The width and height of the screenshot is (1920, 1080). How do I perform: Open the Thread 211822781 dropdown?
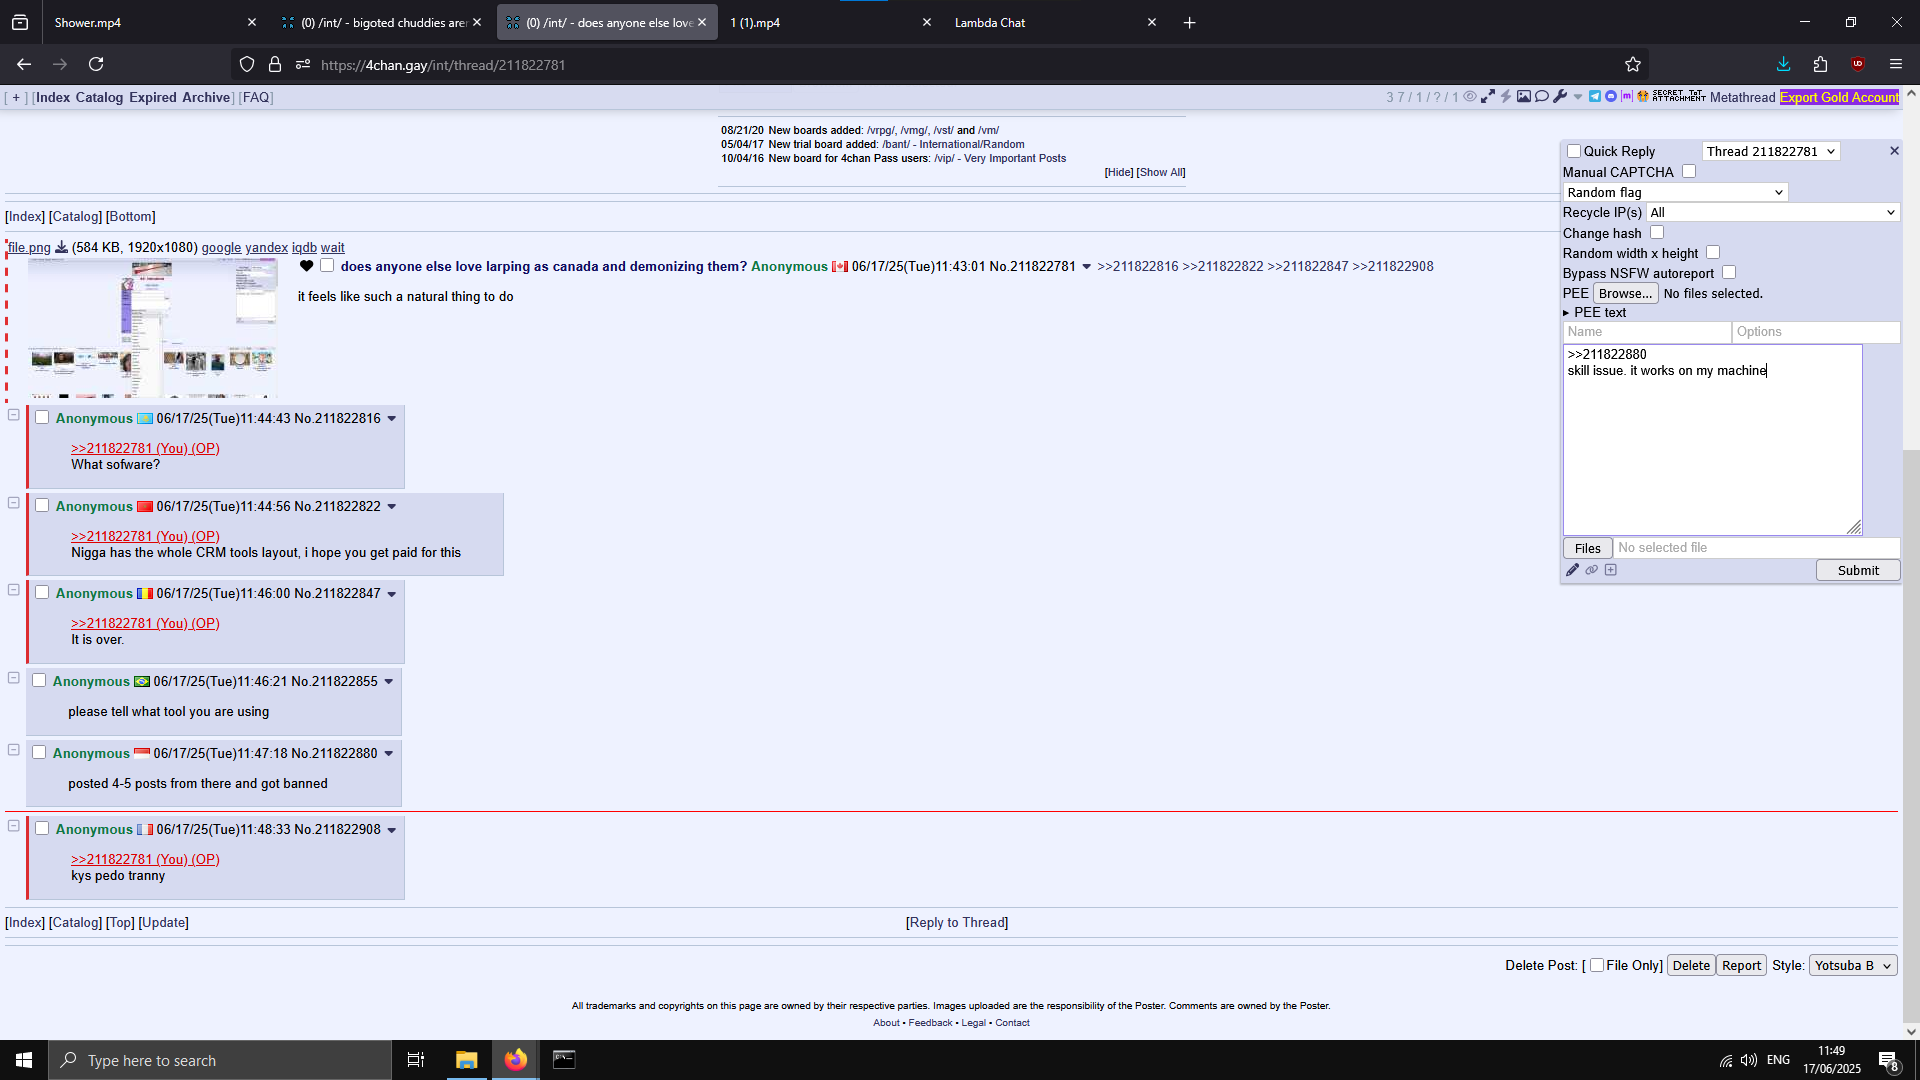click(1770, 151)
